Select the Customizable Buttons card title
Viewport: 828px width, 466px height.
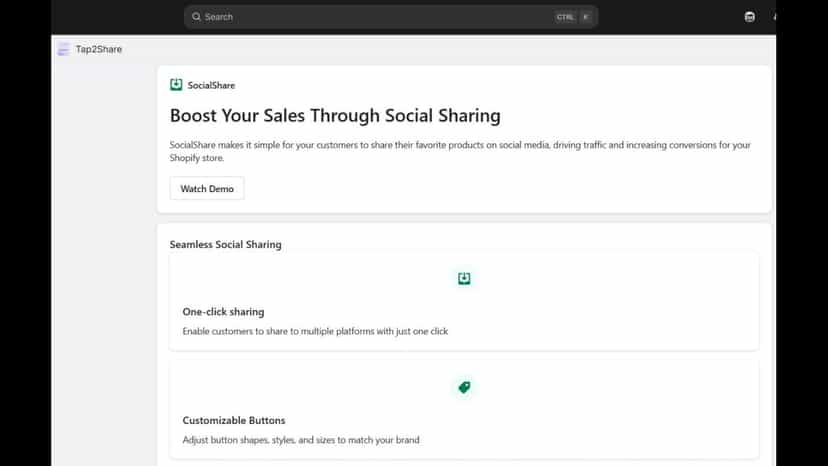tap(234, 421)
